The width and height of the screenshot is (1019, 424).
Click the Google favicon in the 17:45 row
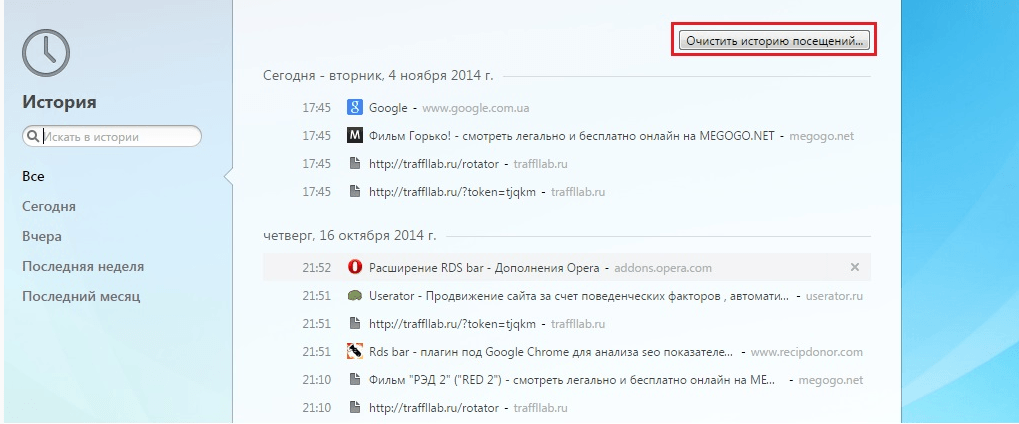tap(354, 107)
